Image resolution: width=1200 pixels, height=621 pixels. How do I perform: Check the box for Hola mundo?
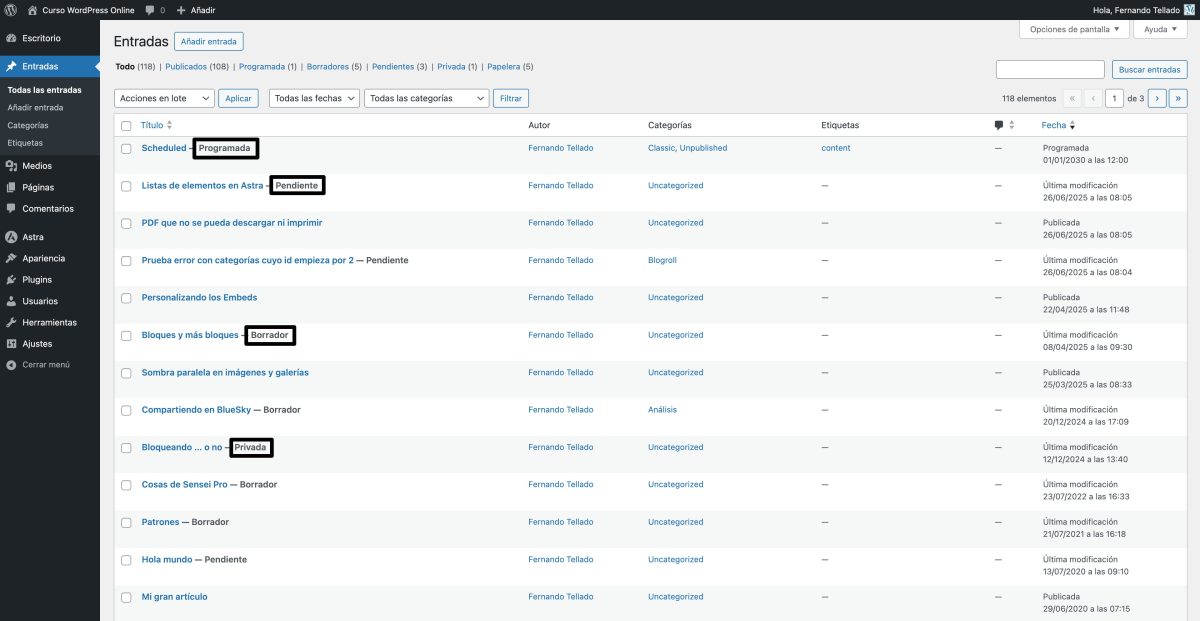pos(126,560)
